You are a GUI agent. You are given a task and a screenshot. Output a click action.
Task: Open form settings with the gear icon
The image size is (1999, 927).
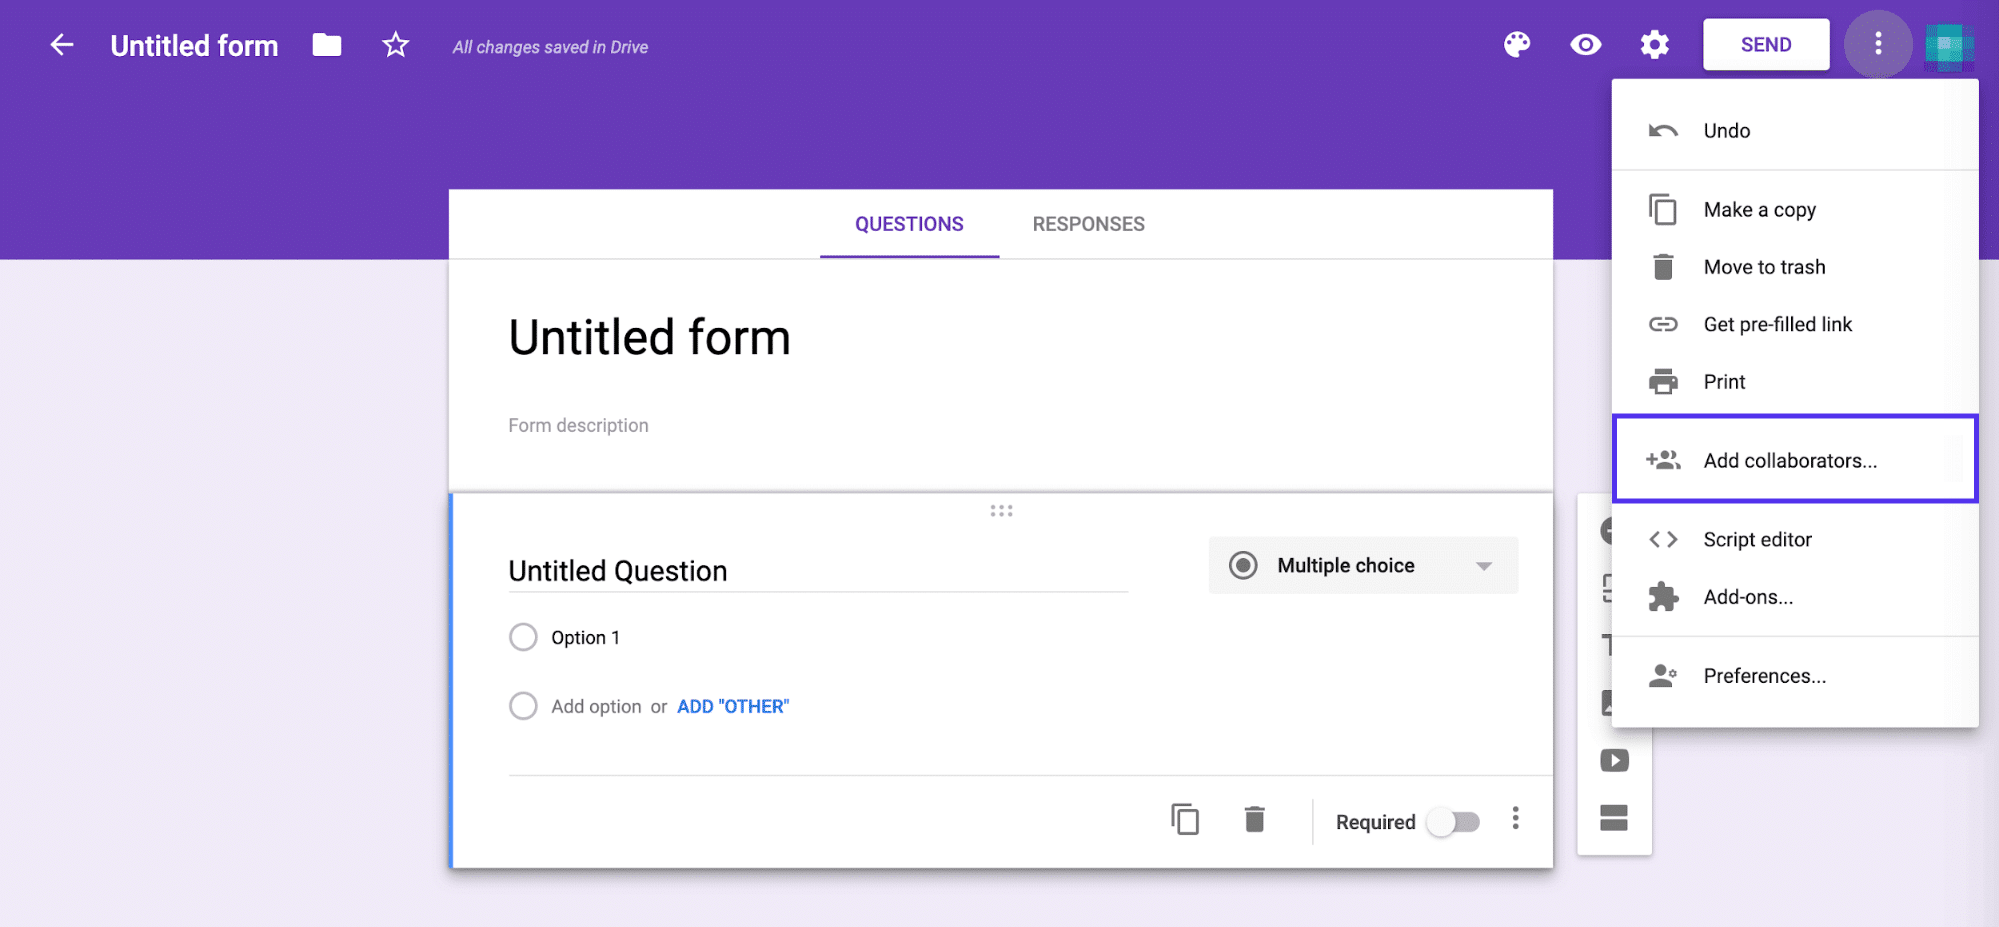click(1654, 45)
